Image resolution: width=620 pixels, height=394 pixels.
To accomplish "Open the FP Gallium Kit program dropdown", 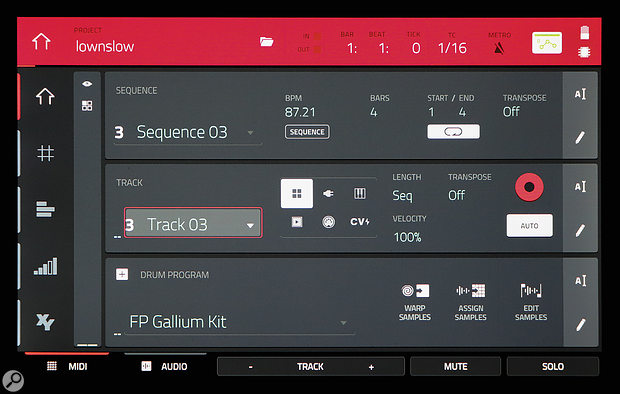I will tap(239, 322).
